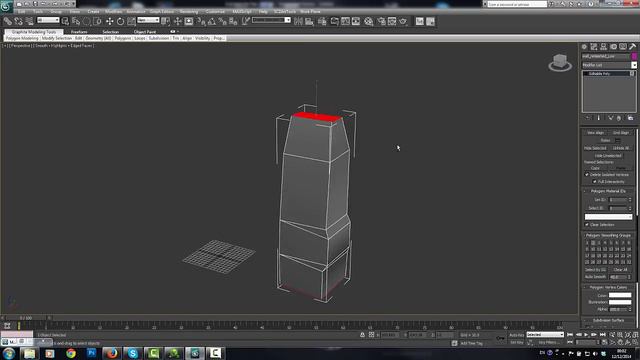Viewport: 640px width, 360px height.
Task: Toggle Delete Isolated Vertices checkbox
Action: [x=587, y=175]
